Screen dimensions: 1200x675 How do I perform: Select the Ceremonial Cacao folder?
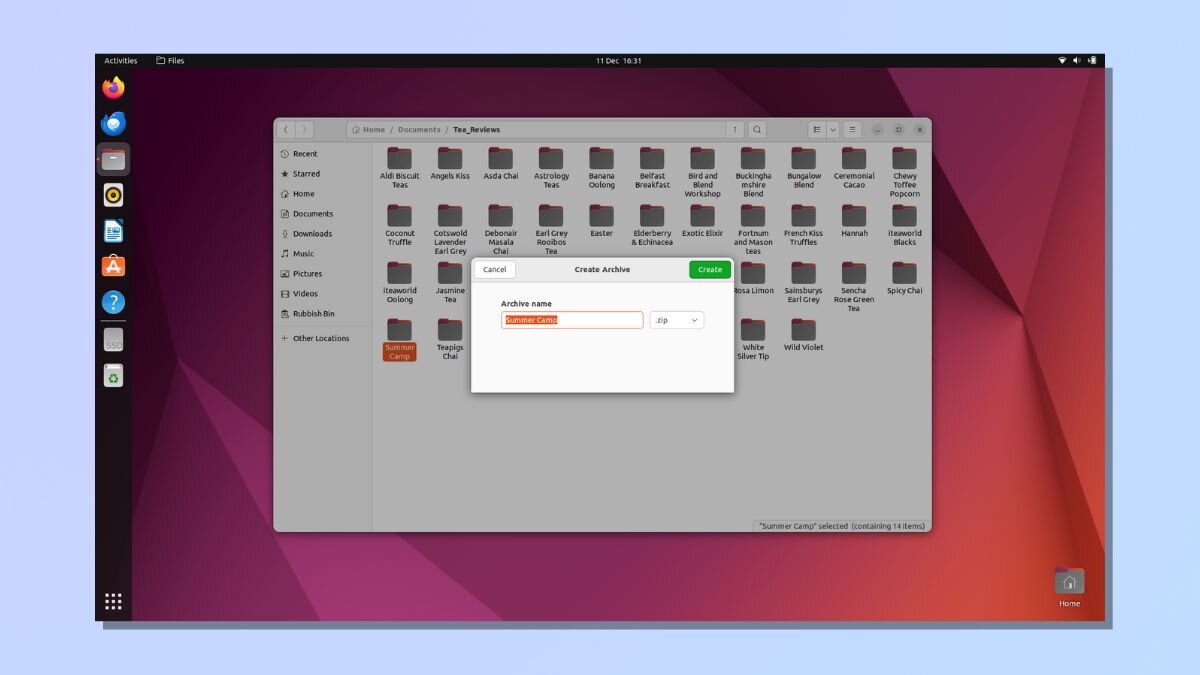pyautogui.click(x=854, y=168)
